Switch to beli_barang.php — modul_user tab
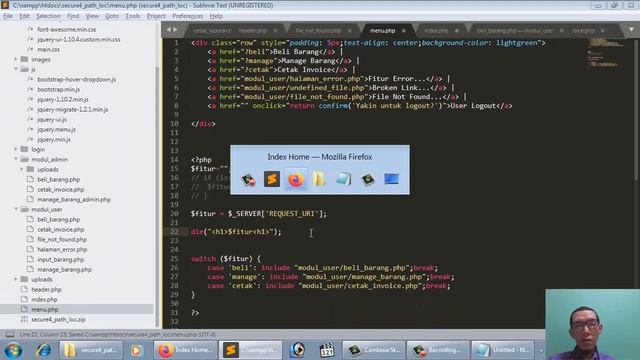The height and width of the screenshot is (360, 640). pyautogui.click(x=515, y=31)
